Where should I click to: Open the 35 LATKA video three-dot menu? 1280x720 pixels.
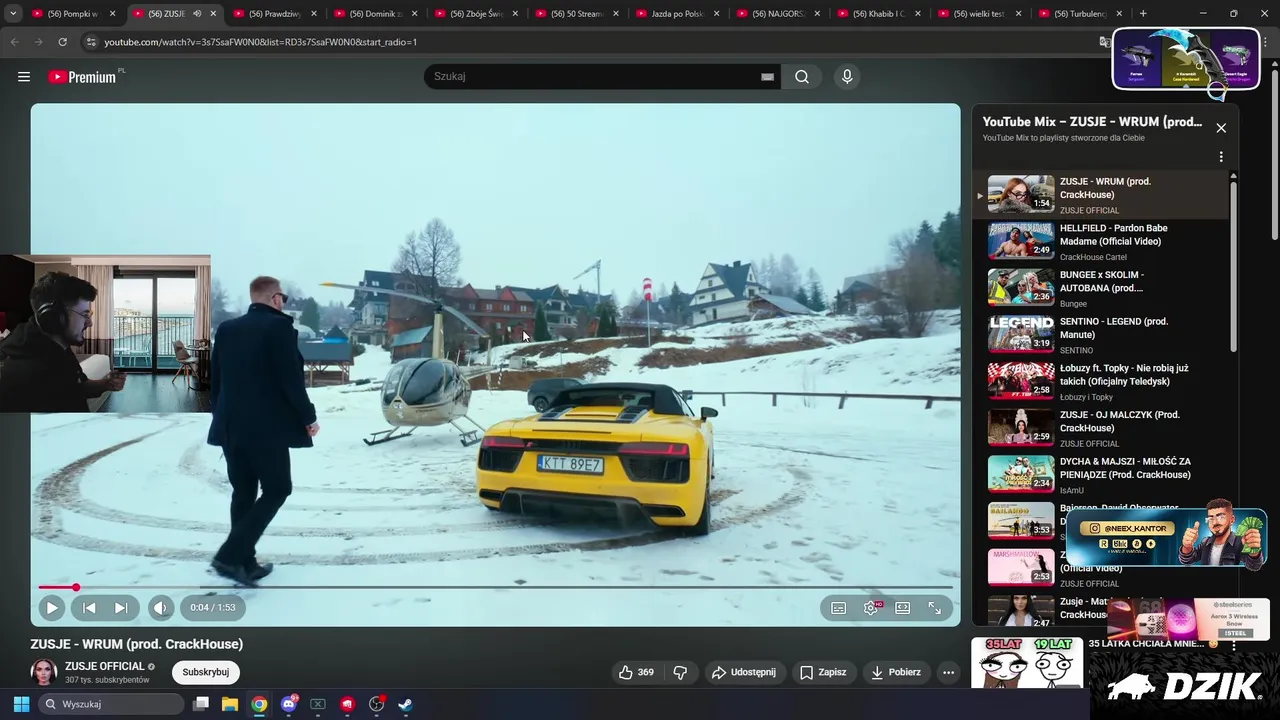coord(1234,646)
